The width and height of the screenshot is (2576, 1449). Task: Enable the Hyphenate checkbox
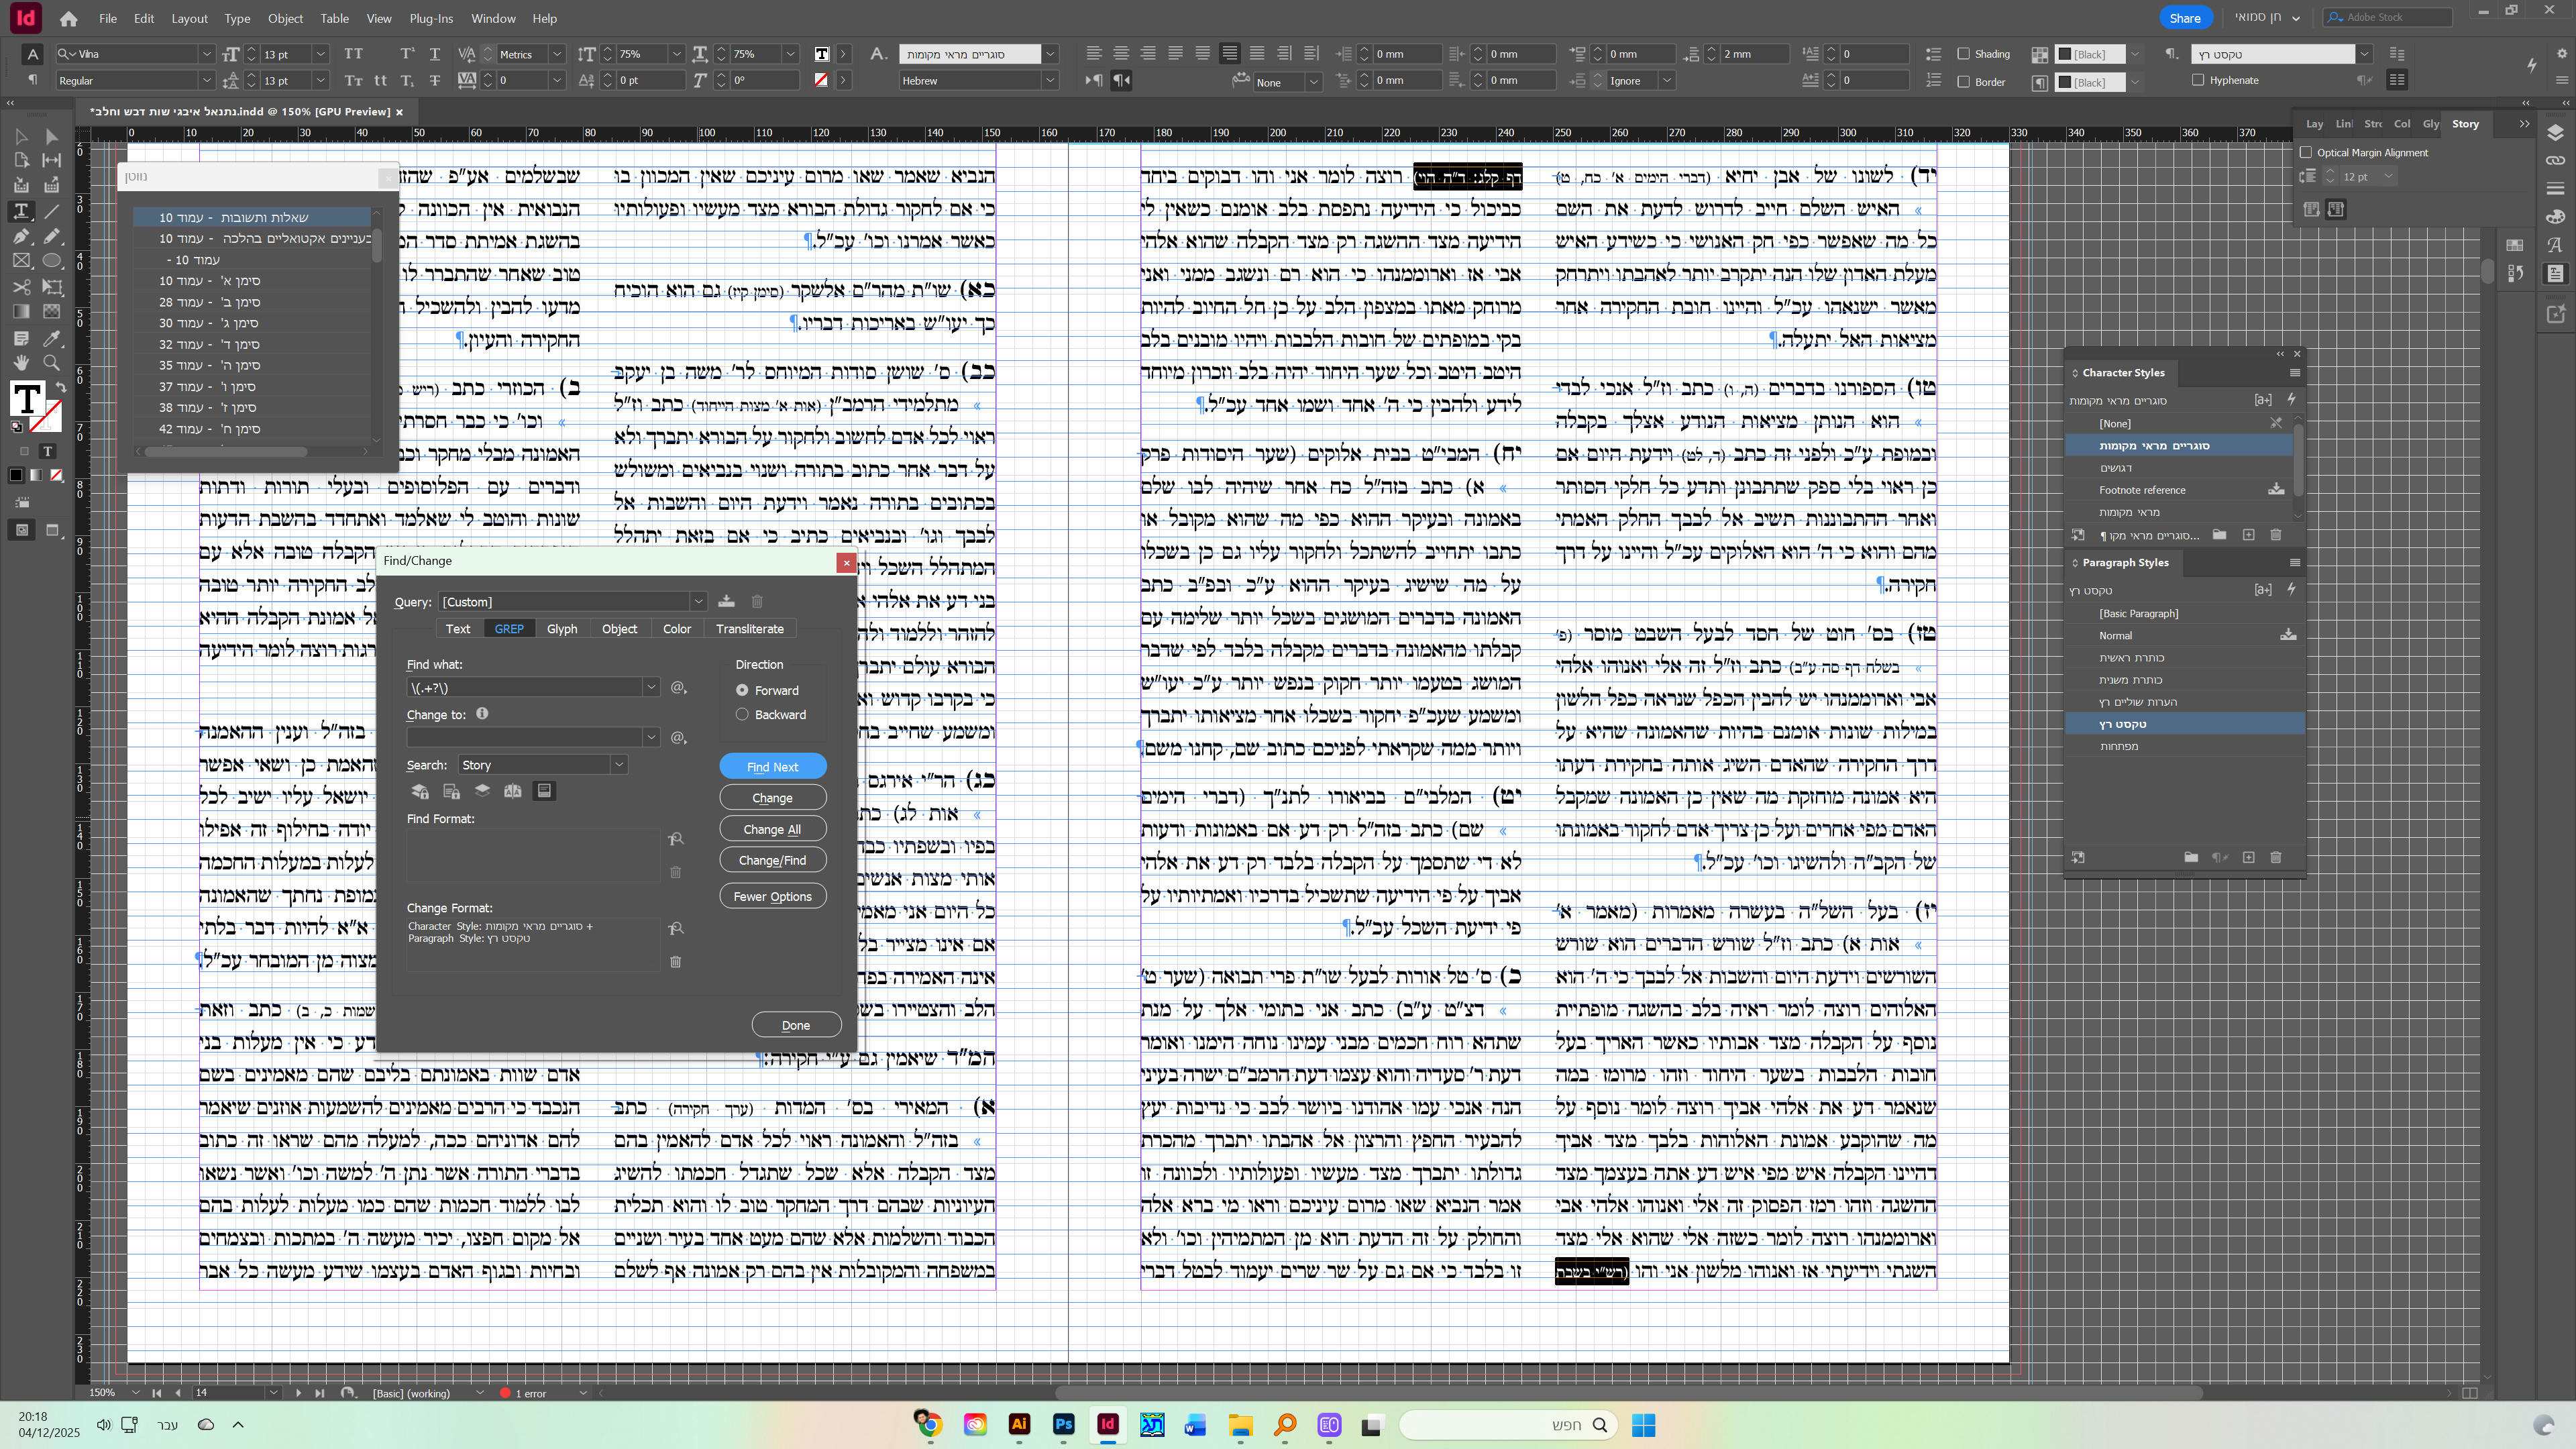2198,80
